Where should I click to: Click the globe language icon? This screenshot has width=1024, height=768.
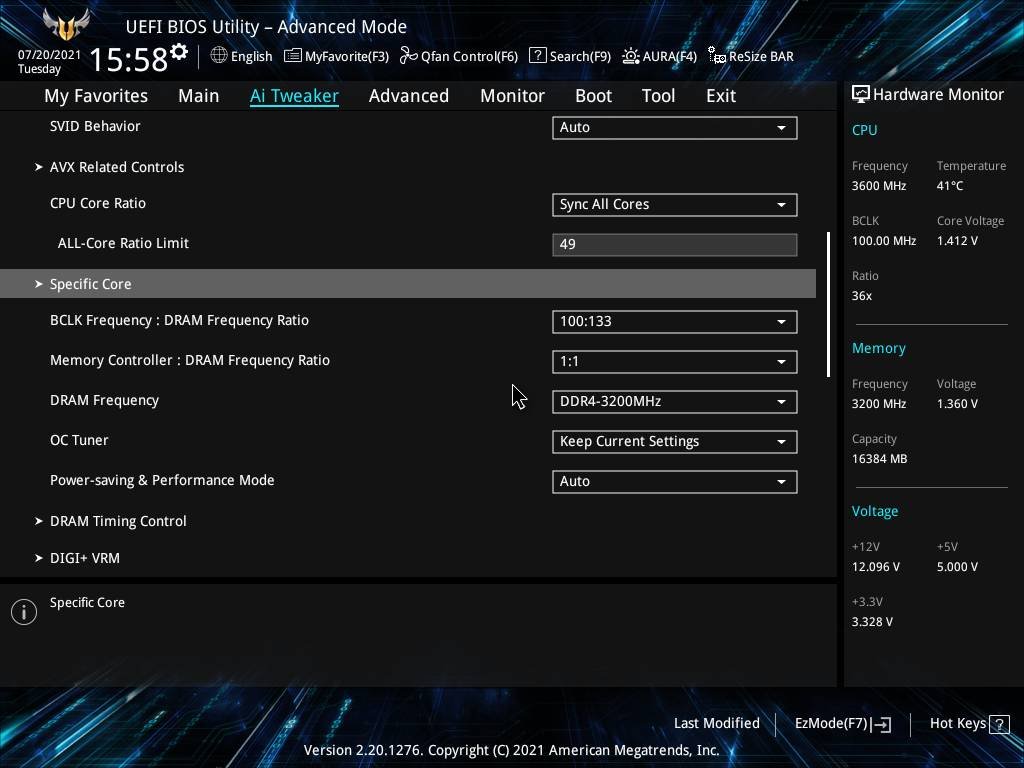(219, 56)
